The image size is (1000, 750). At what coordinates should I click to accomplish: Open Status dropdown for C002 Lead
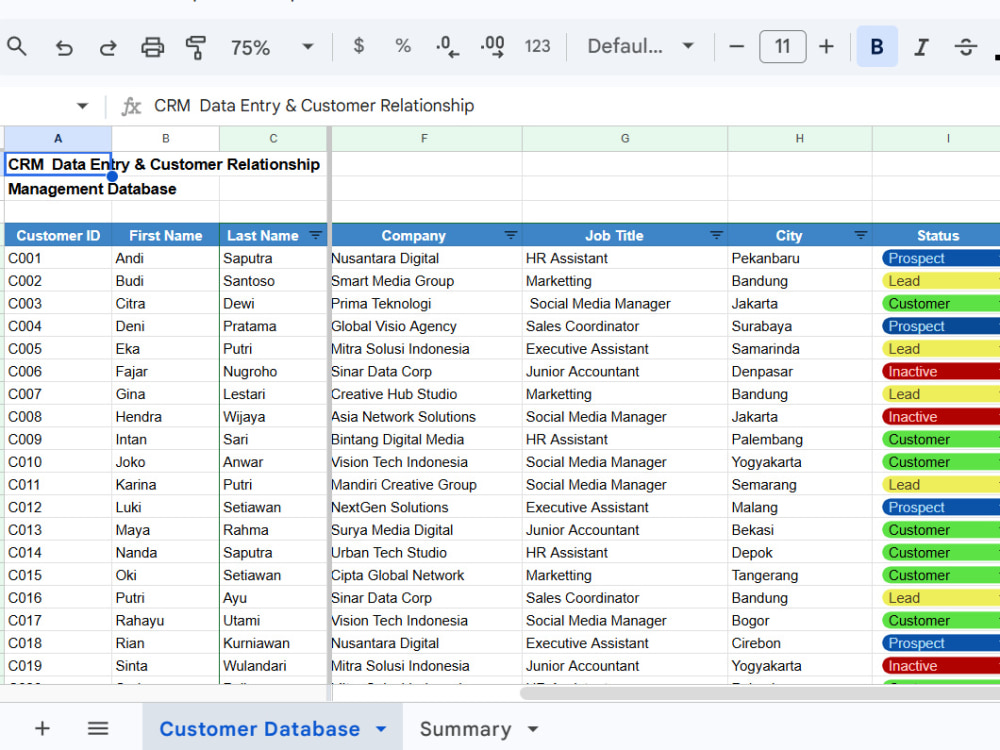coord(941,281)
